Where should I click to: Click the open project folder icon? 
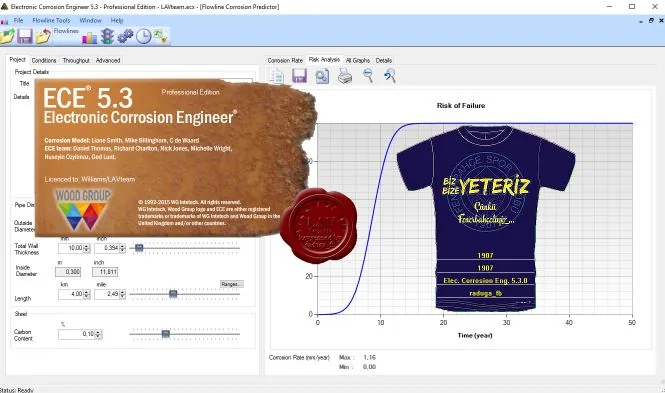7,36
